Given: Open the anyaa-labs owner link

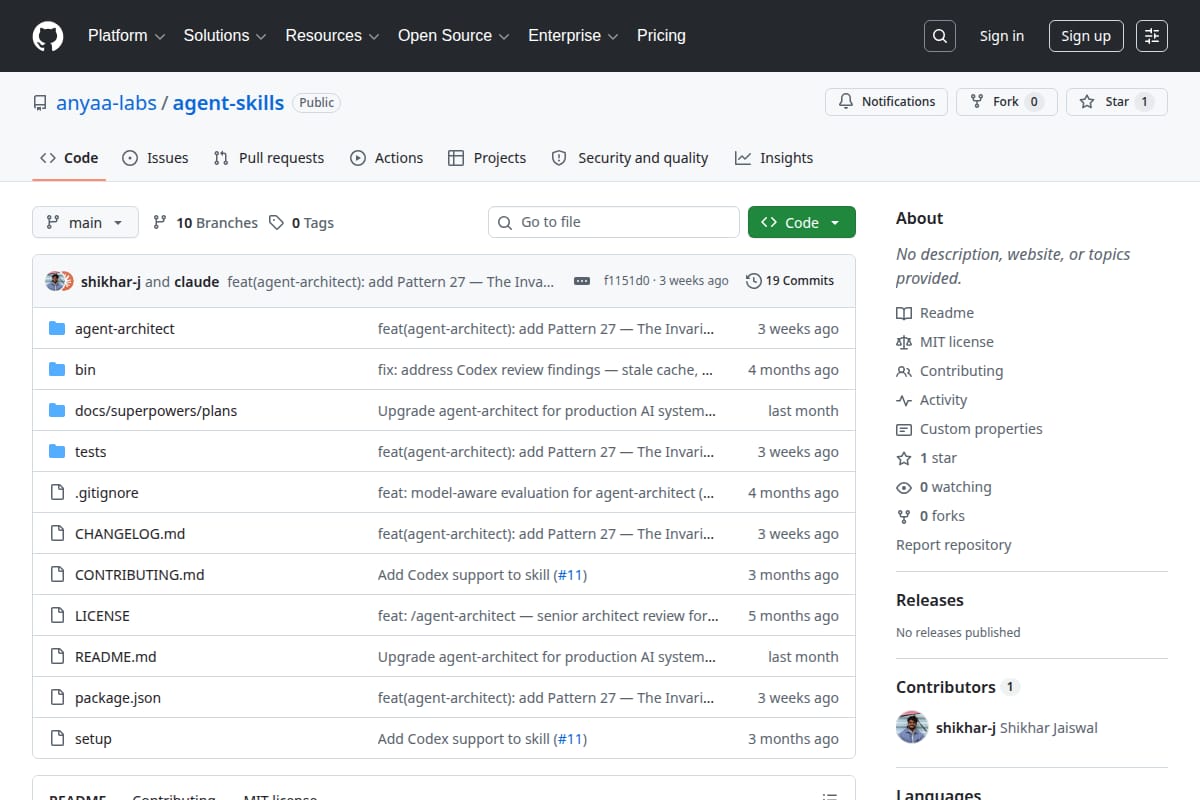Looking at the screenshot, I should 106,103.
